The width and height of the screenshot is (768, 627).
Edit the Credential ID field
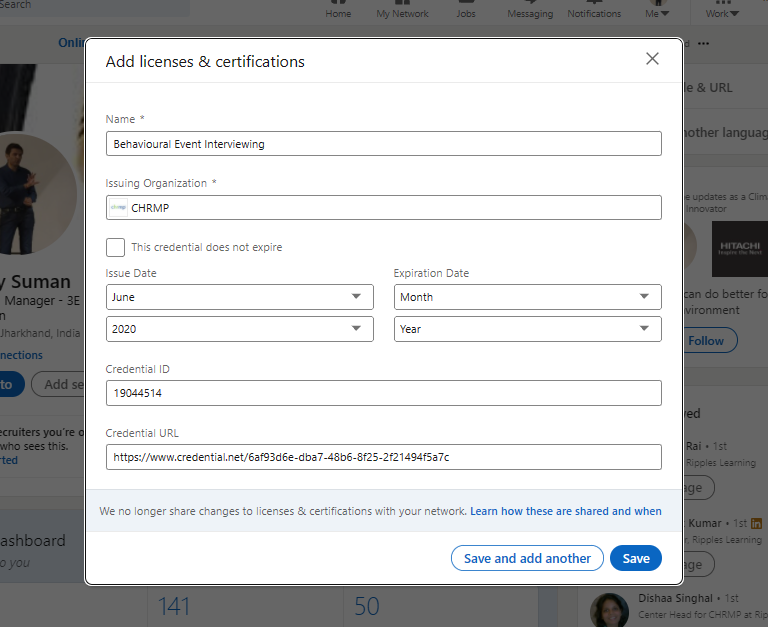[x=384, y=393]
